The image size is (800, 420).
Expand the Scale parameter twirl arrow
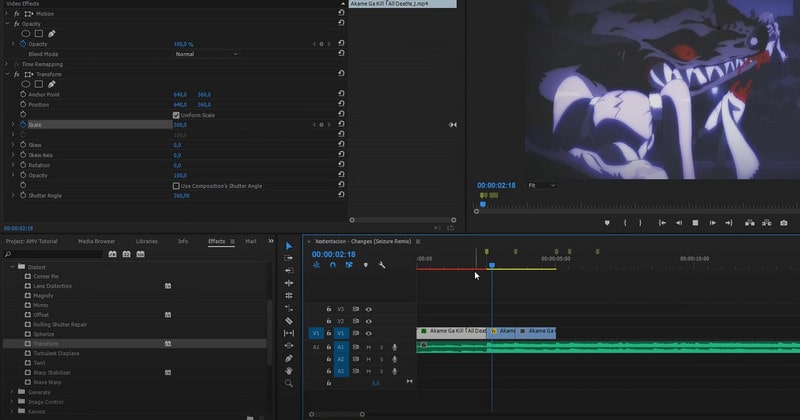point(13,125)
